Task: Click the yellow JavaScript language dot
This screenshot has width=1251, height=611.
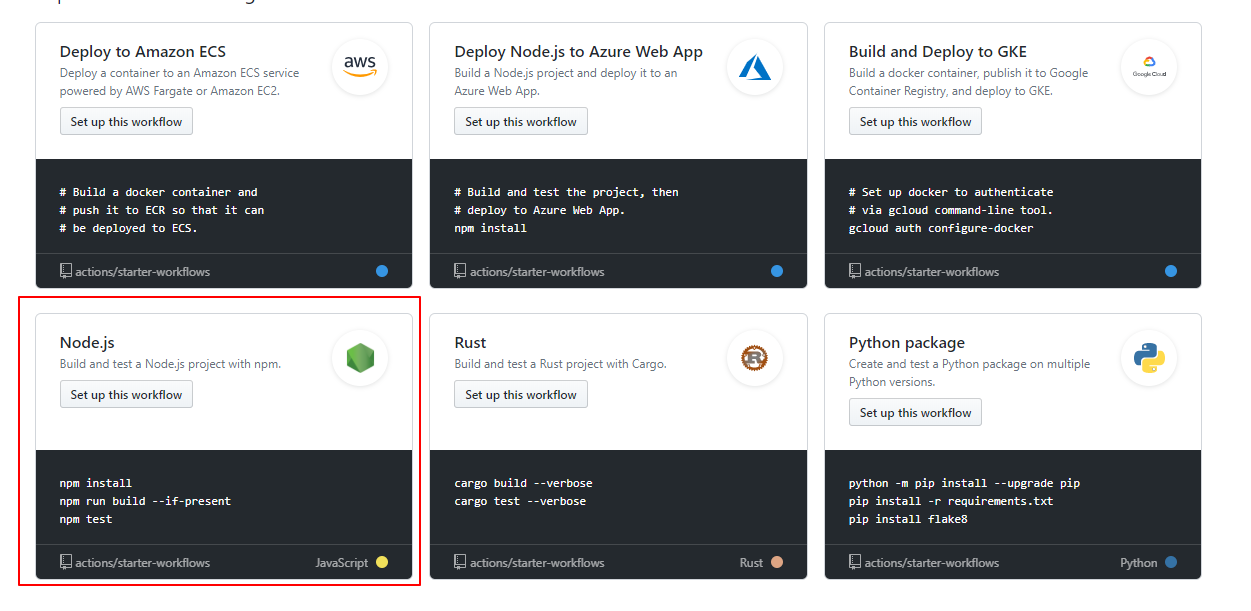Action: 381,562
